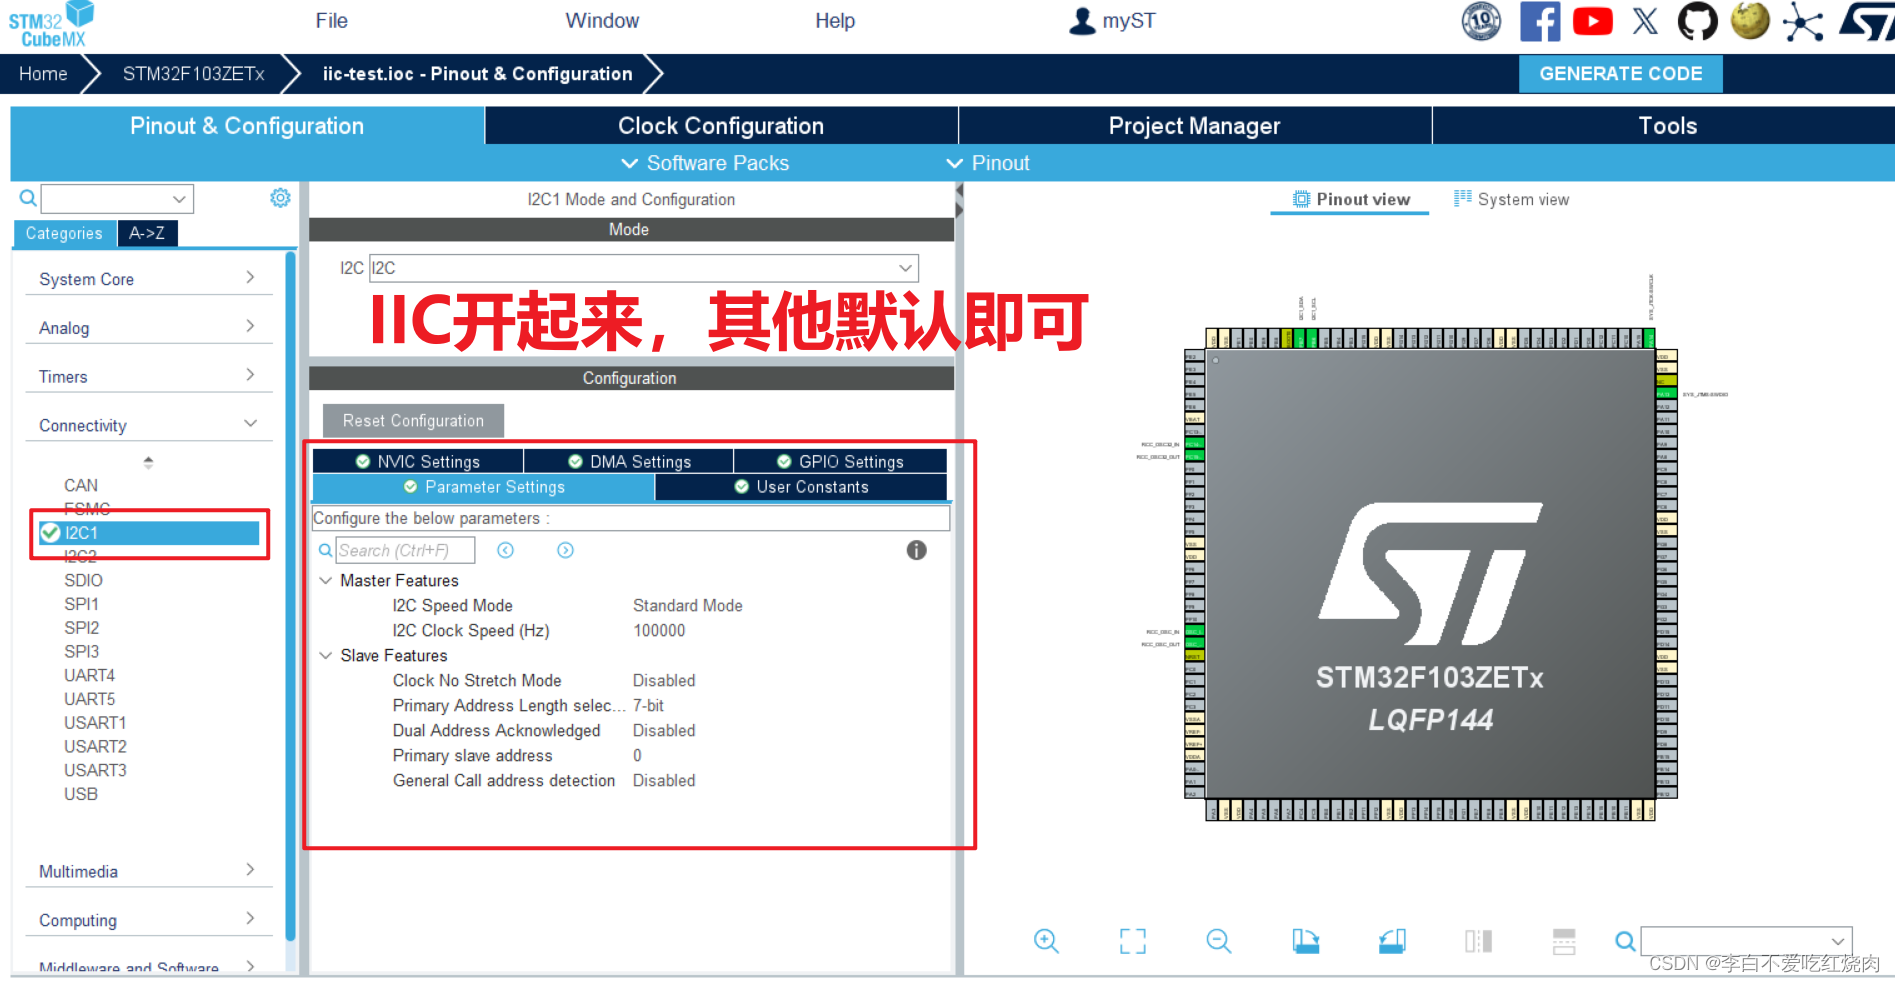Click the ST logo icon
The height and width of the screenshot is (982, 1895).
1867,22
